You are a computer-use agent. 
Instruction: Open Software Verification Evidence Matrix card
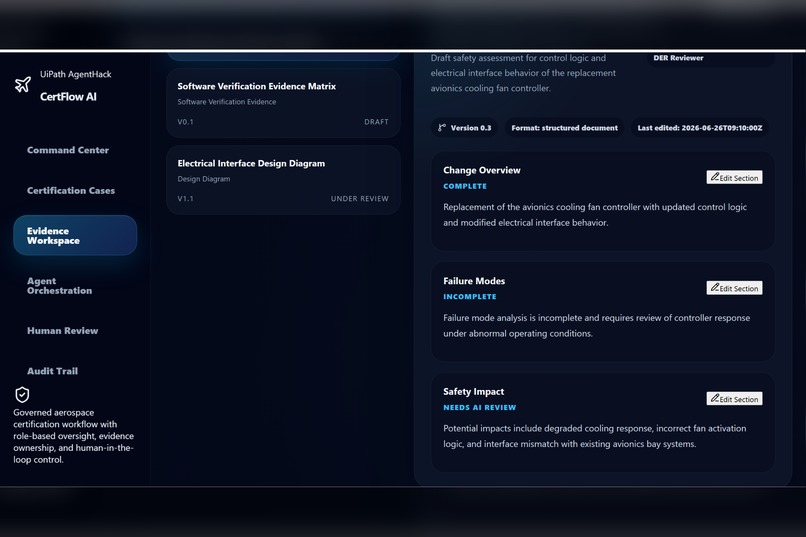point(283,103)
